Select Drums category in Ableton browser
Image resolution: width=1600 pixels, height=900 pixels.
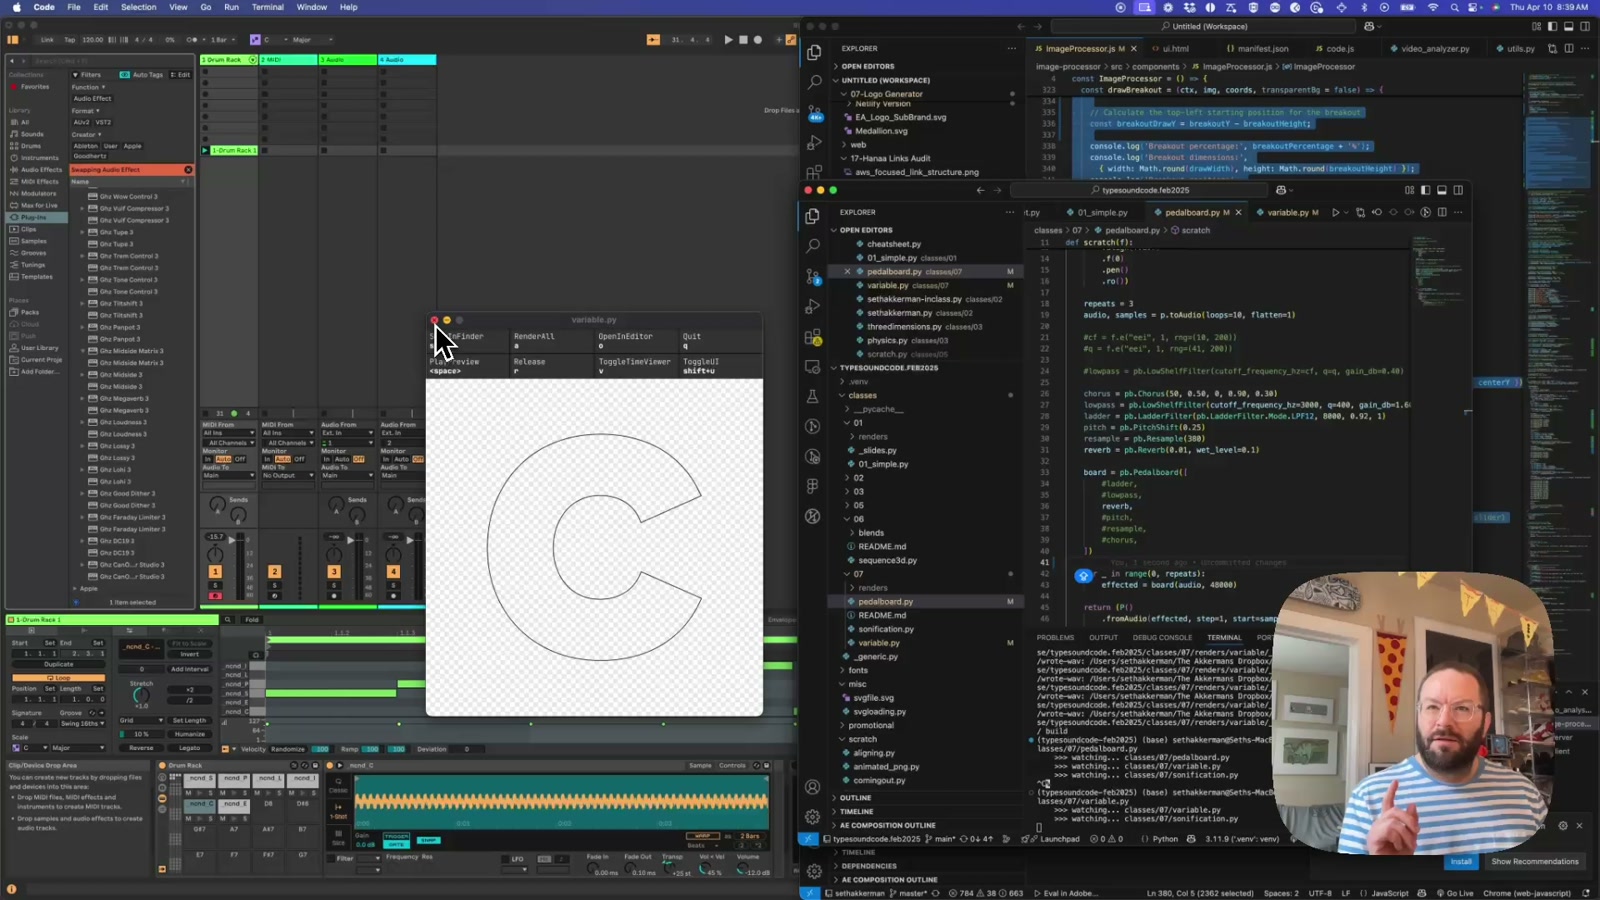pos(31,146)
